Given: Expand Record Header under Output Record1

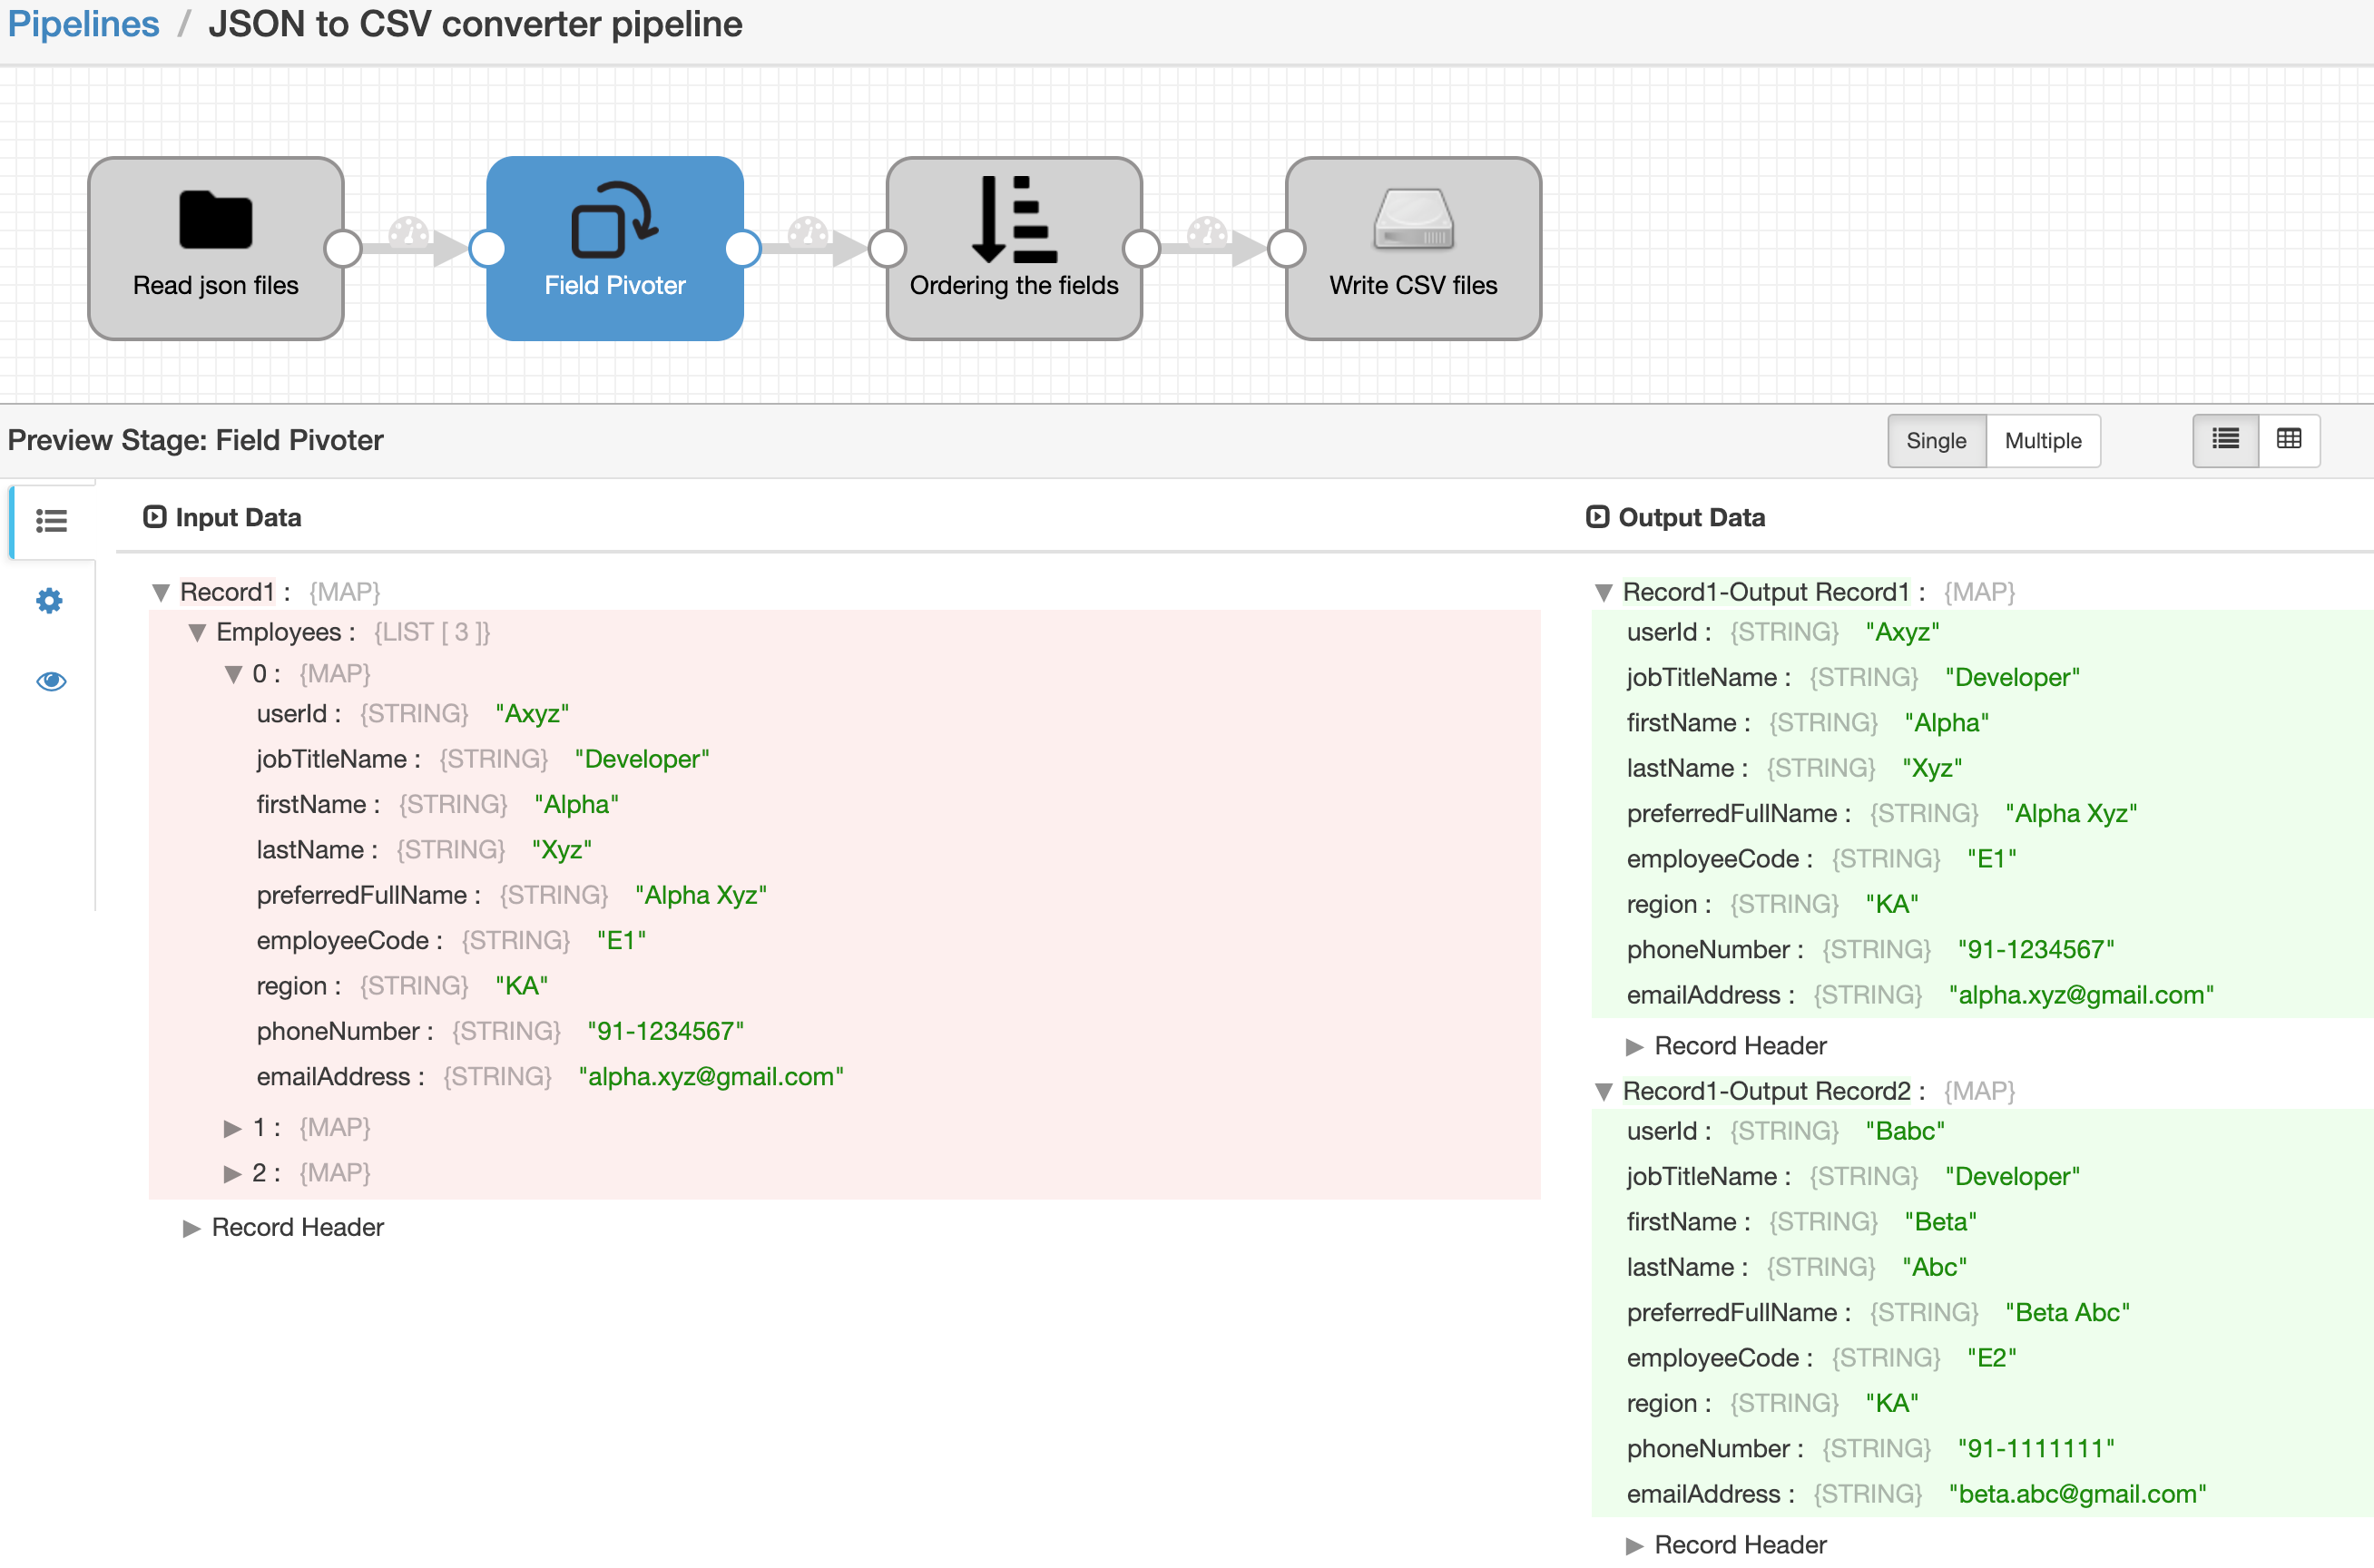Looking at the screenshot, I should (x=1635, y=1047).
